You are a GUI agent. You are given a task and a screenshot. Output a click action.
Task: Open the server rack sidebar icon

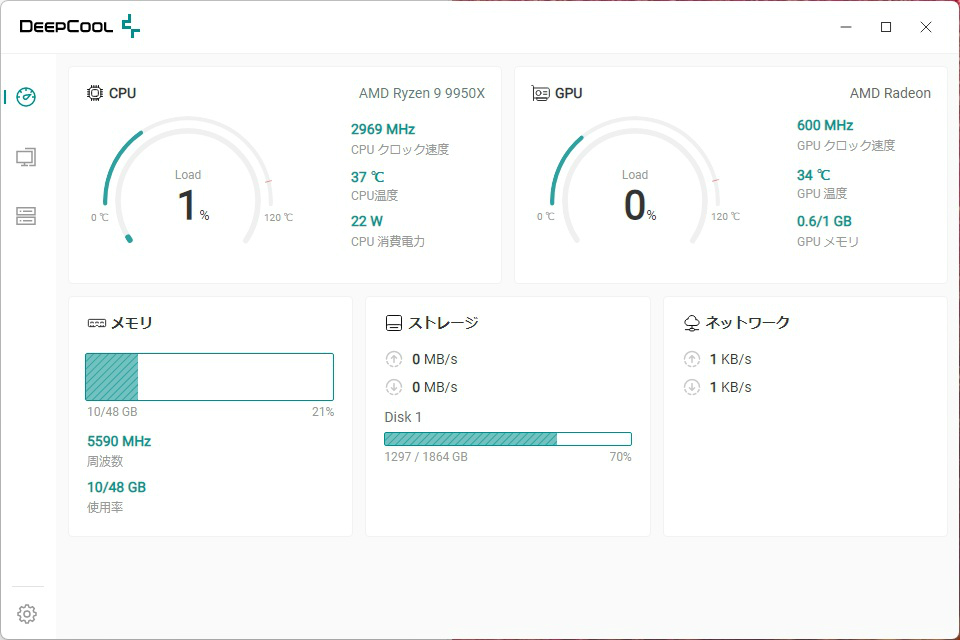pos(27,216)
